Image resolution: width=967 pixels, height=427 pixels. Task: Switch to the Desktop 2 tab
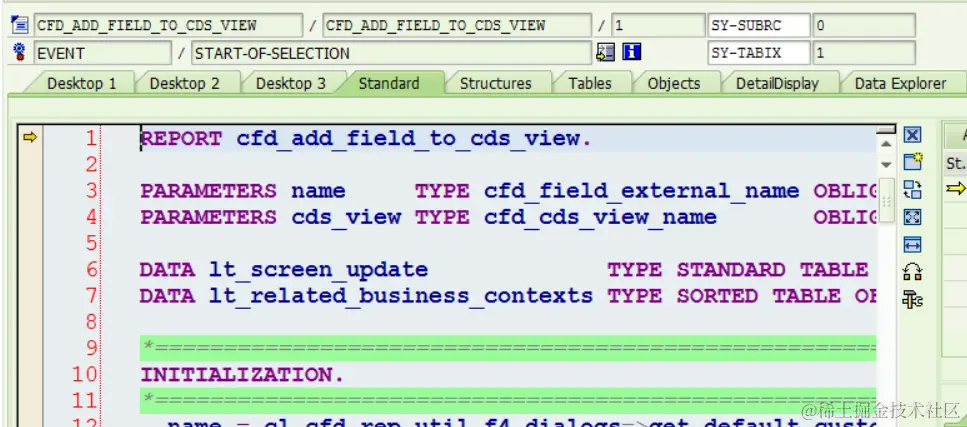[x=184, y=83]
